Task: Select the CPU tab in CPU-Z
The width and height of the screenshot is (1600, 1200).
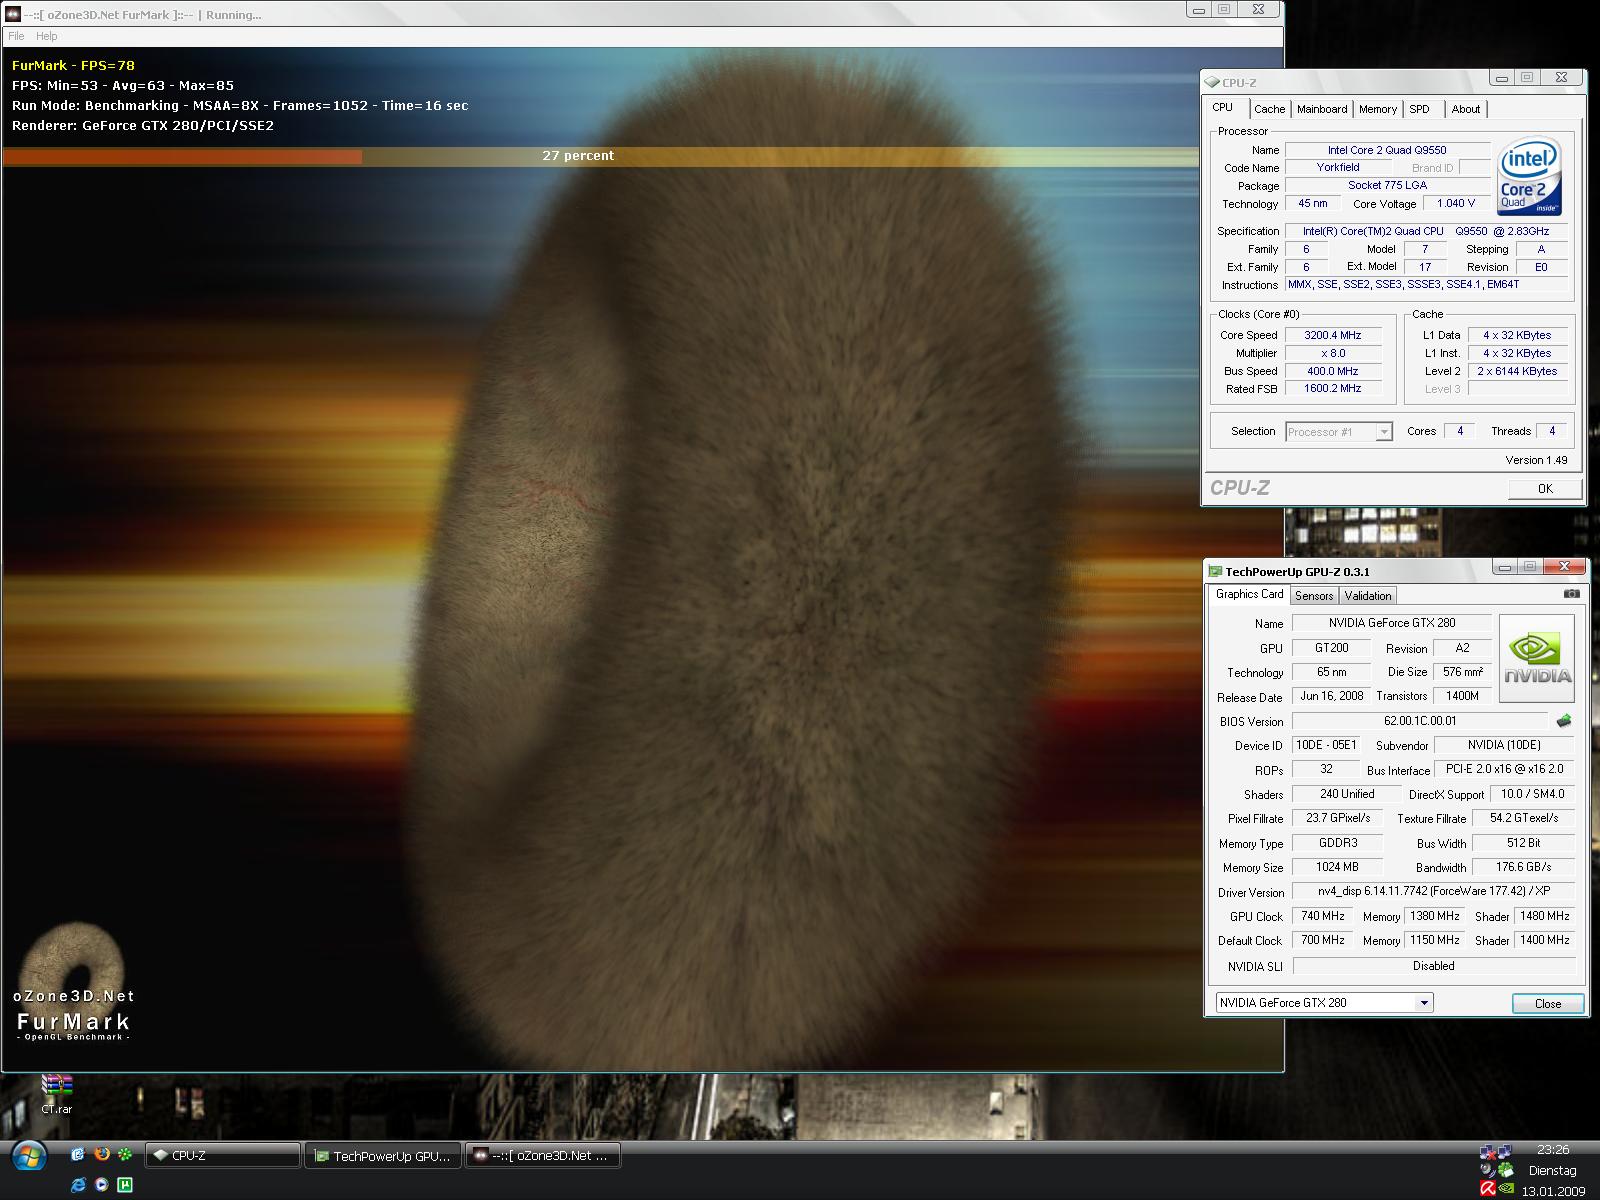Action: (1223, 107)
